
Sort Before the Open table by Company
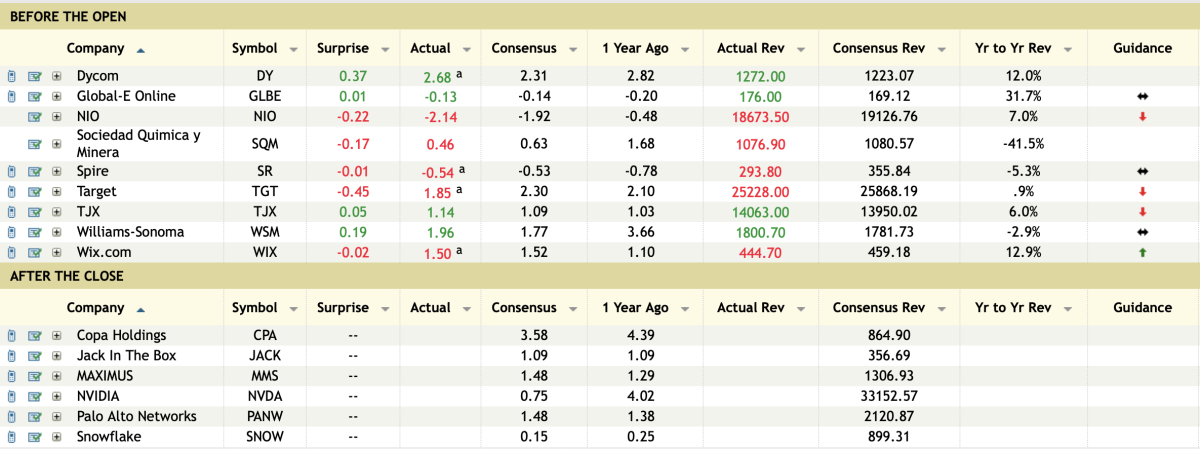point(96,48)
